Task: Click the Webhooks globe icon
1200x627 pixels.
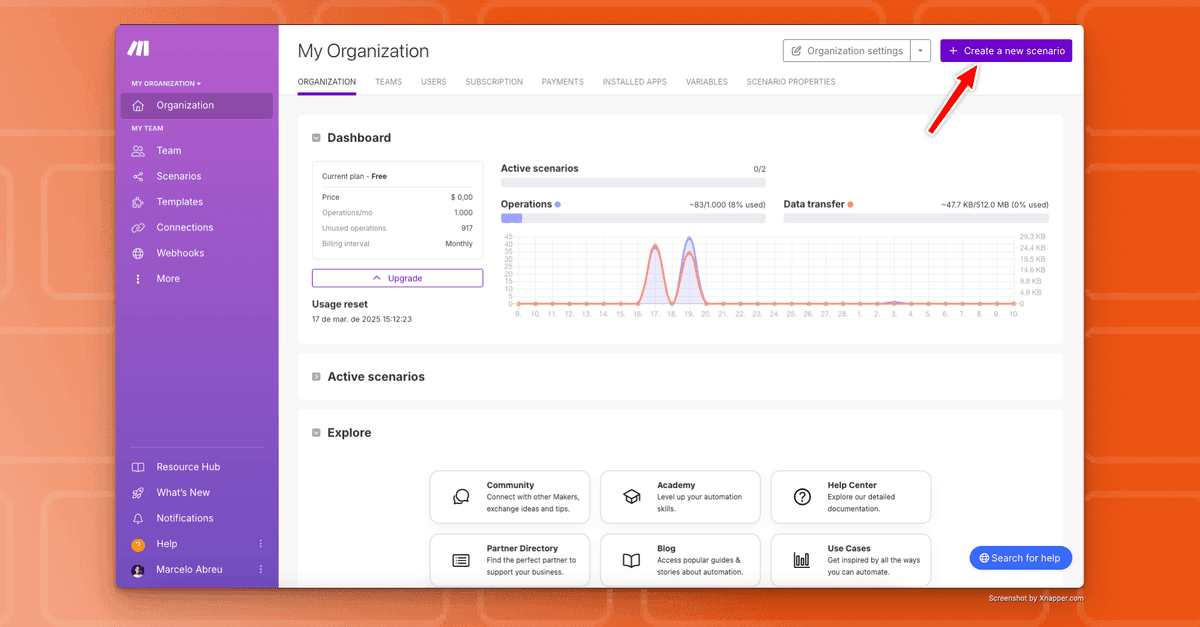Action: [x=138, y=254]
